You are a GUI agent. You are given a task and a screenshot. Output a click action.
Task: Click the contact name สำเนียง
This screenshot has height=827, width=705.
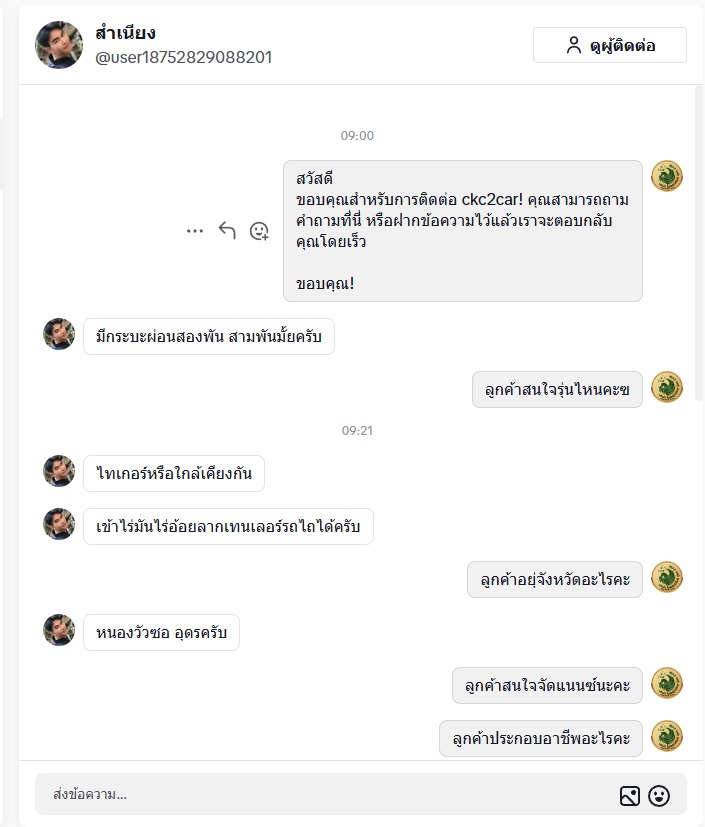click(x=125, y=33)
